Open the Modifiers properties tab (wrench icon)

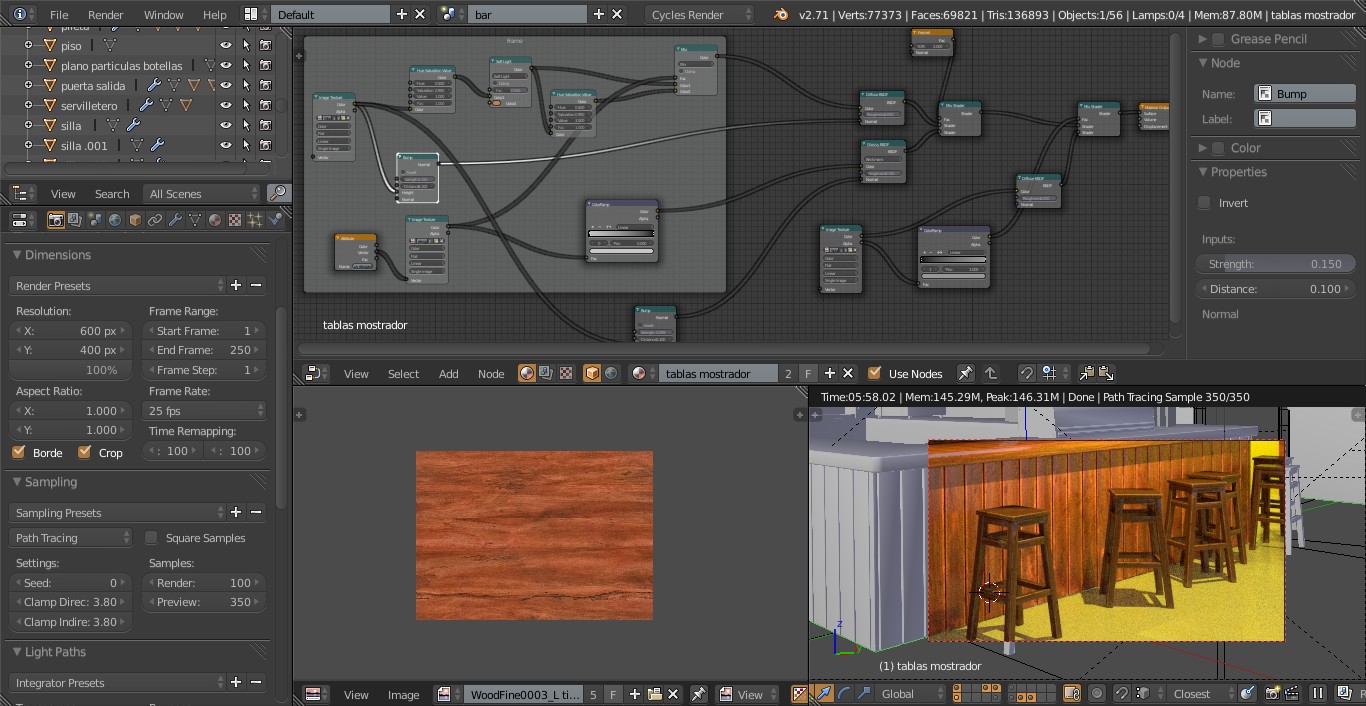(x=175, y=220)
